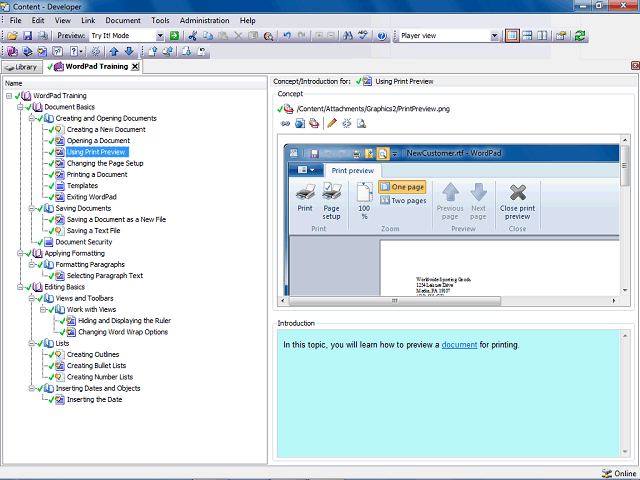Click the Undo arrow icon
Screen dimensions: 640x480
(287, 36)
